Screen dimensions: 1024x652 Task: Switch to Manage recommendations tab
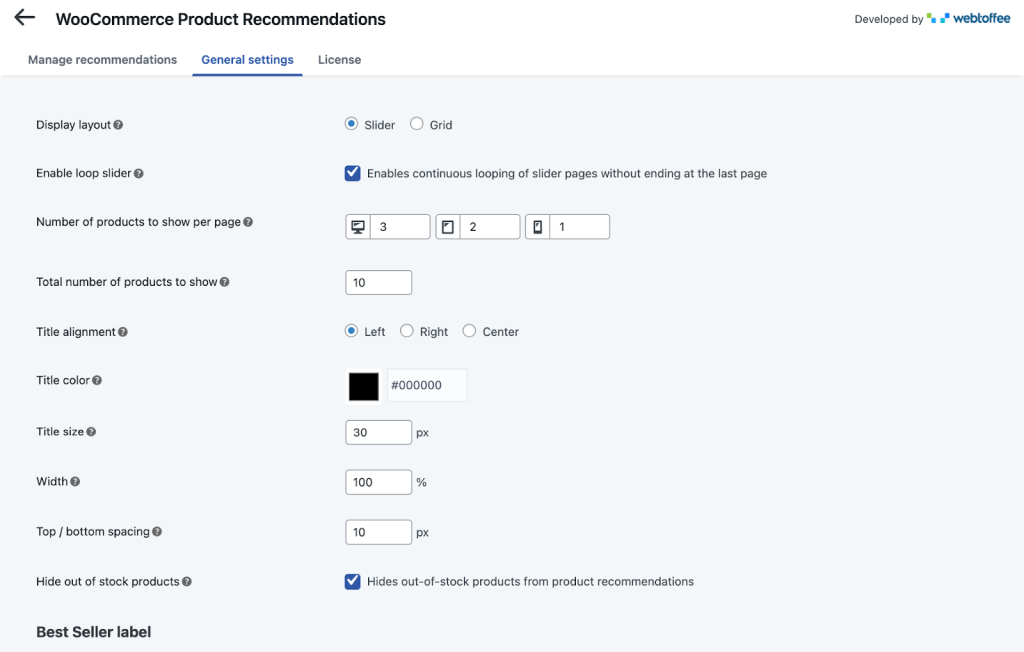pyautogui.click(x=103, y=59)
